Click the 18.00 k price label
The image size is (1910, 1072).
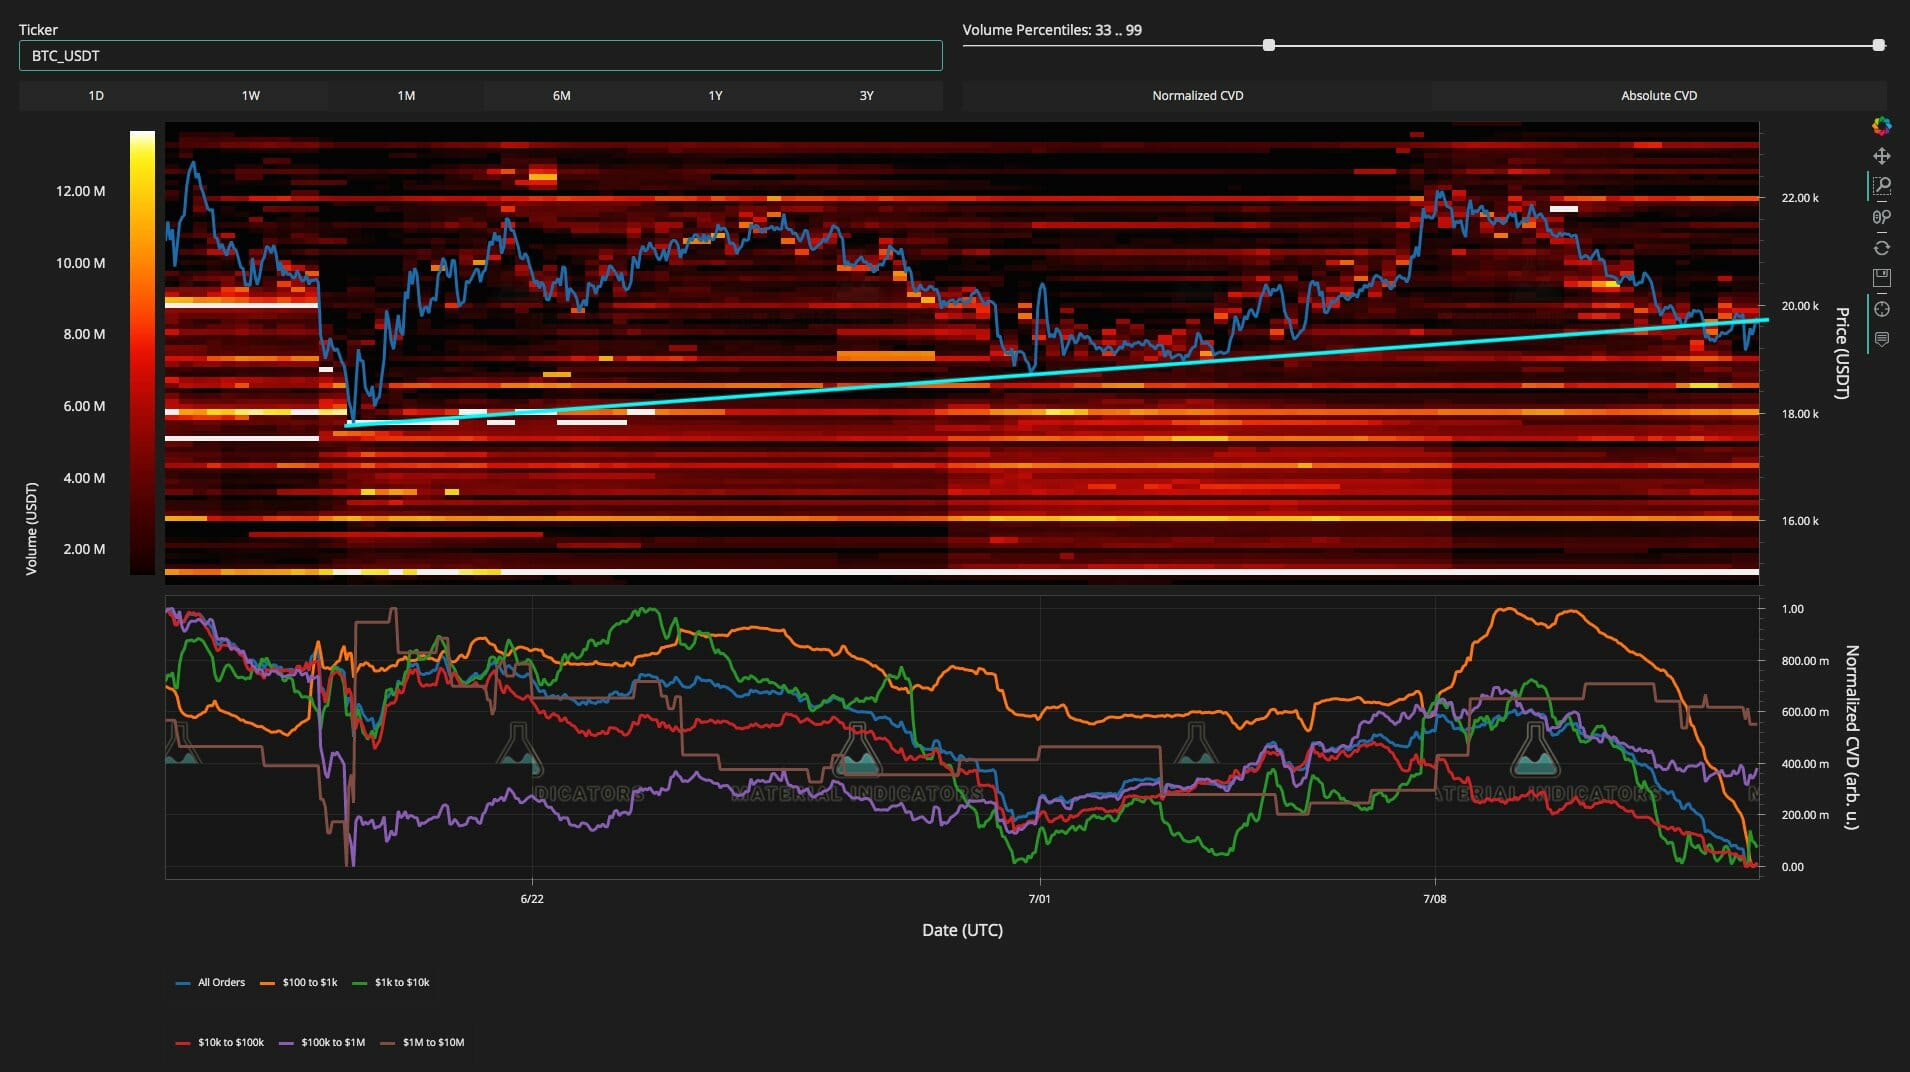1800,414
